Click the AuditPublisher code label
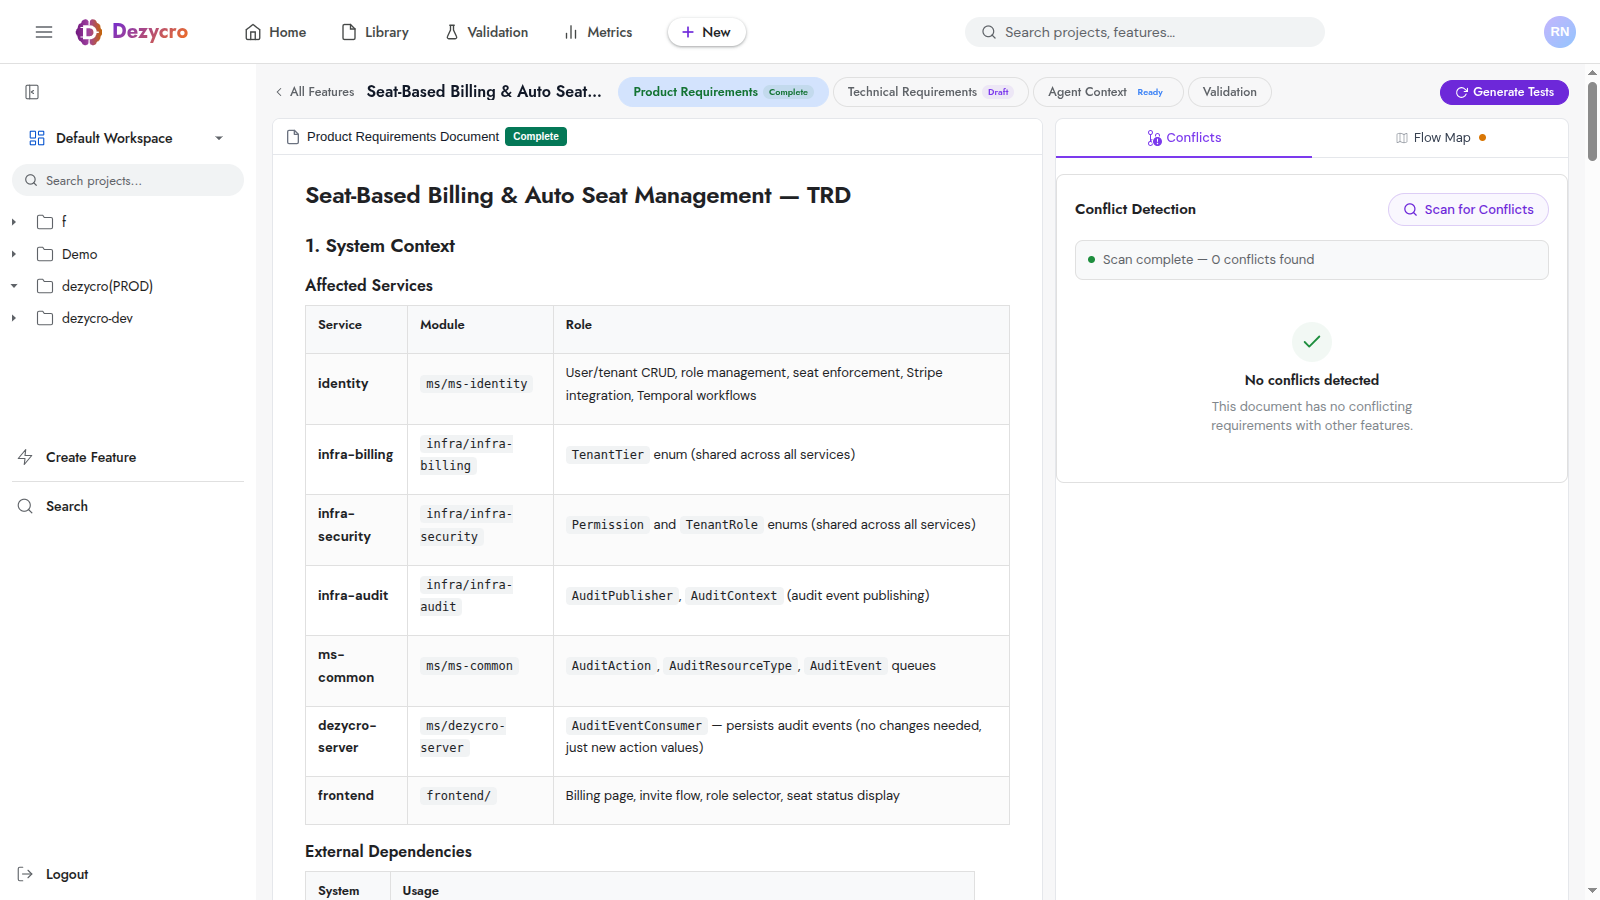The image size is (1600, 900). click(622, 596)
